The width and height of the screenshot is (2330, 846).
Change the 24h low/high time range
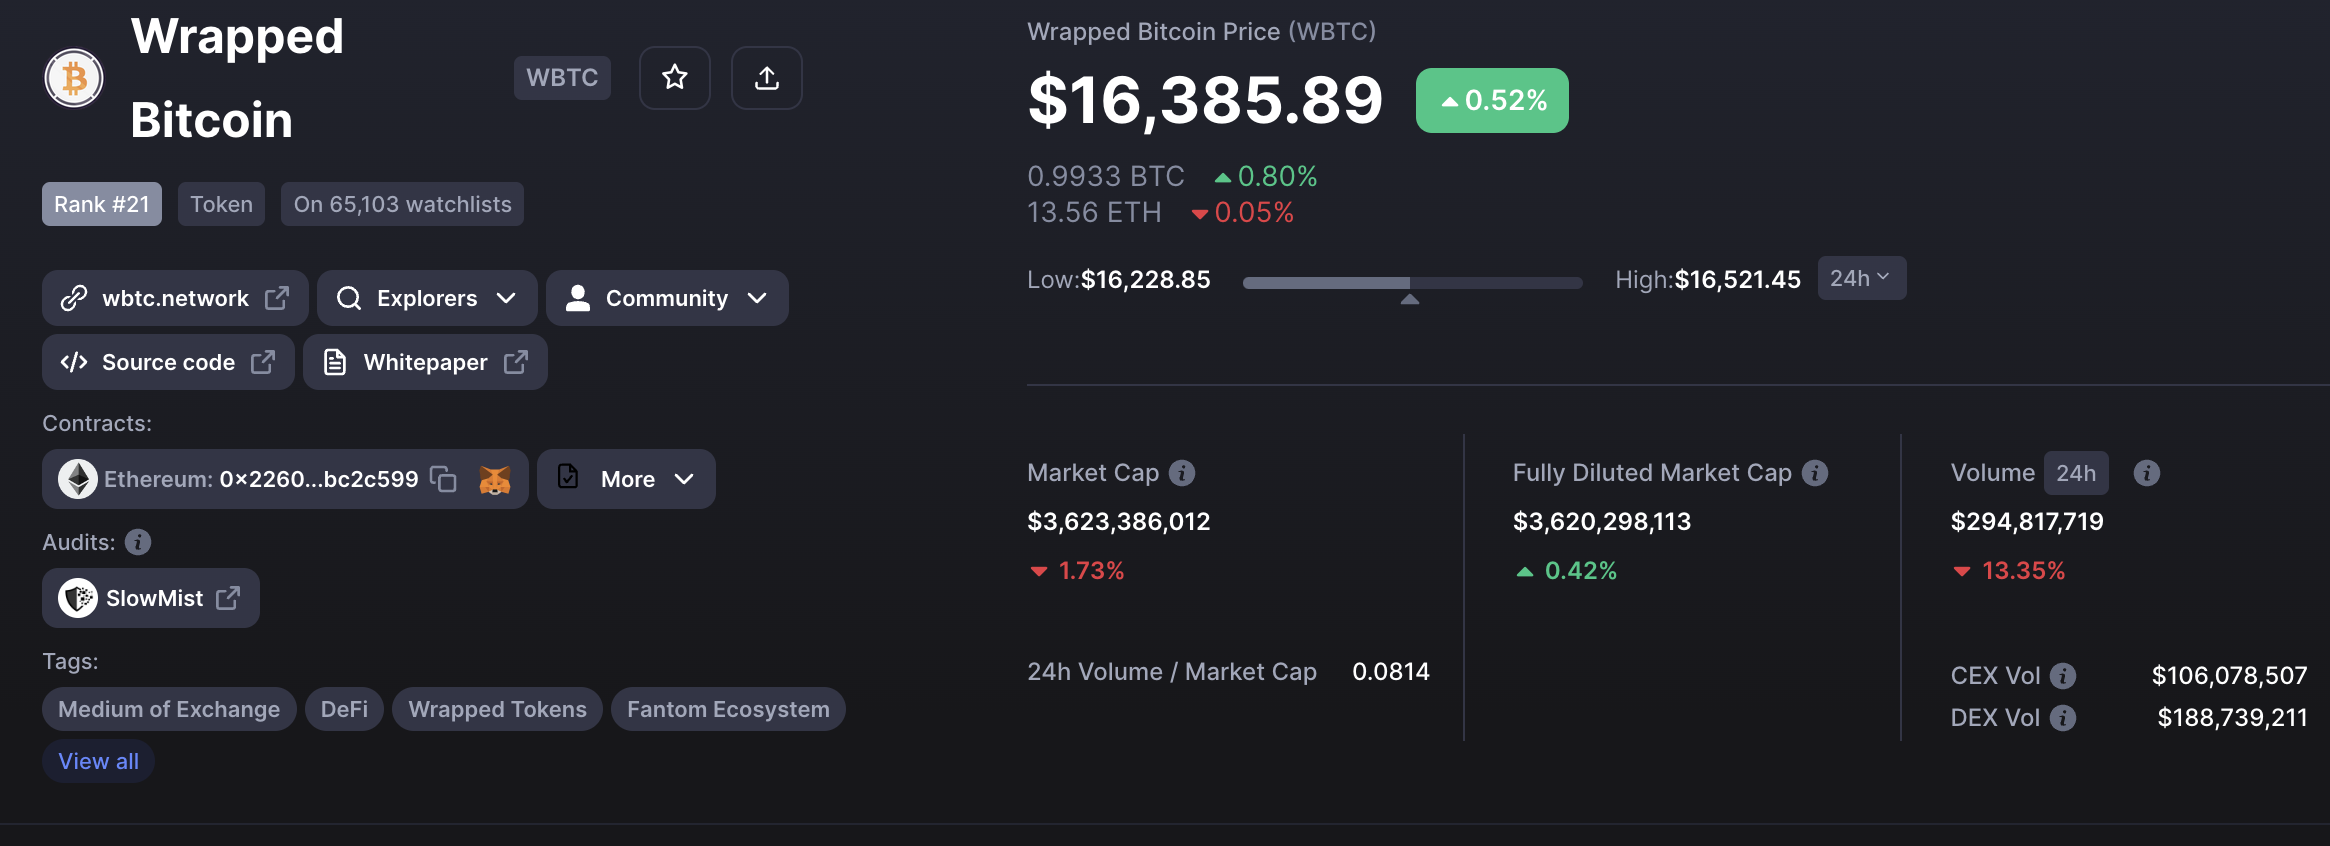point(1861,278)
